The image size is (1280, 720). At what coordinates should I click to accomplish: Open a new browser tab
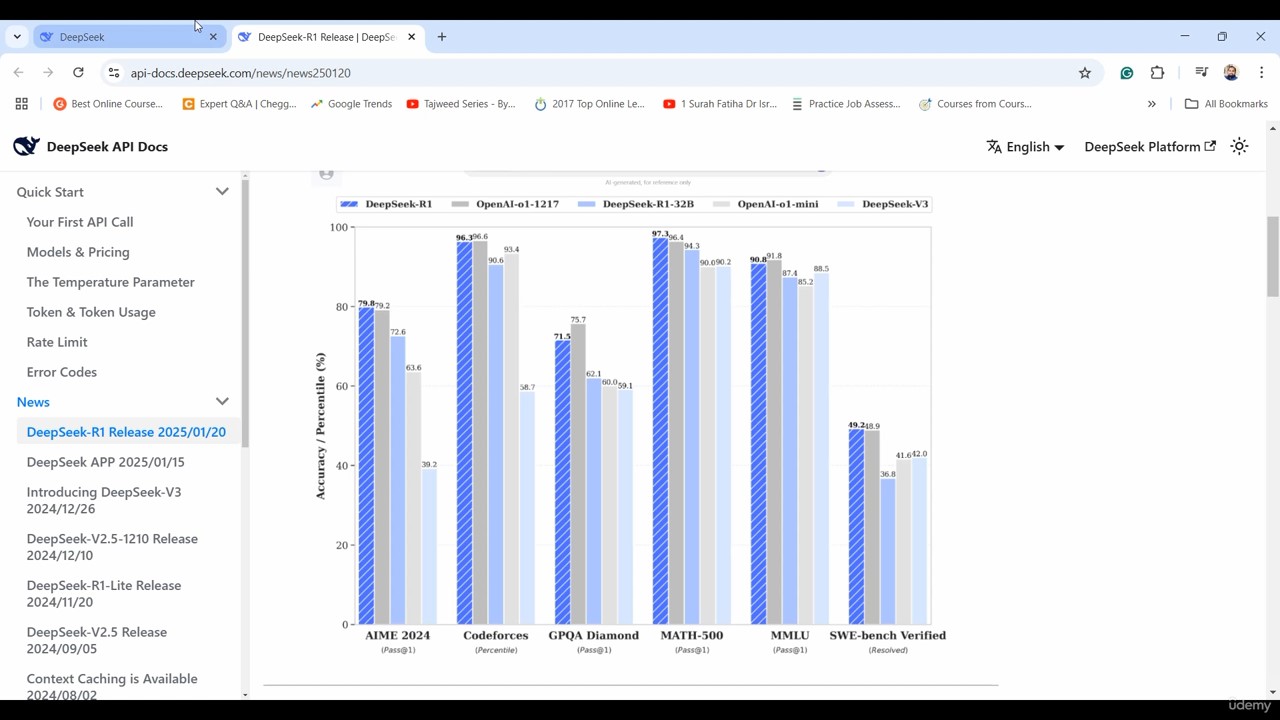coord(442,37)
